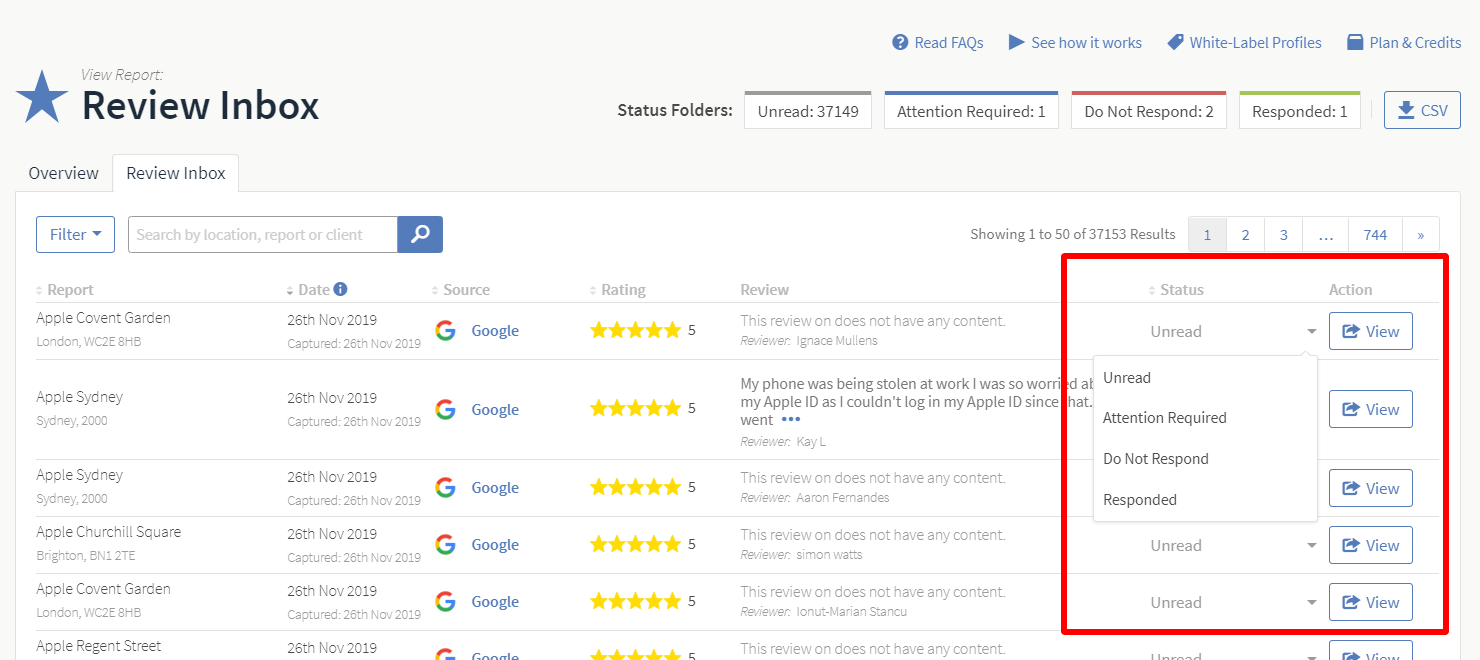Click the info icon beside Date header
The width and height of the screenshot is (1480, 660).
point(340,289)
